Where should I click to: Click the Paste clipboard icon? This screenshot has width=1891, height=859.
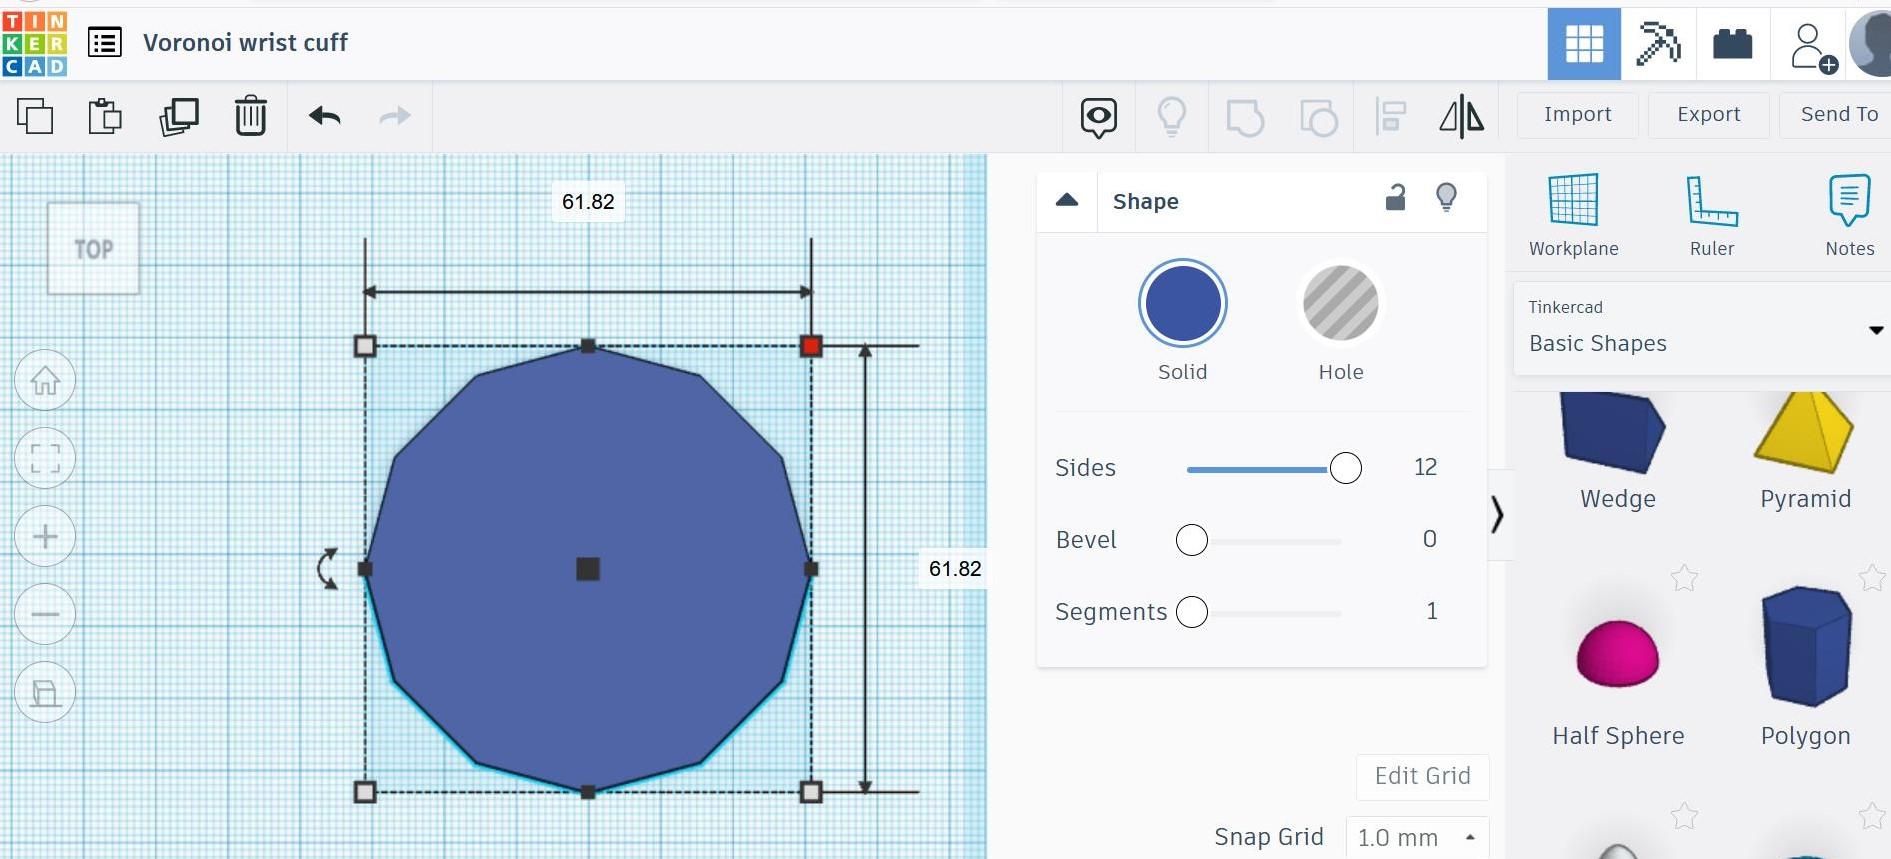click(x=105, y=116)
